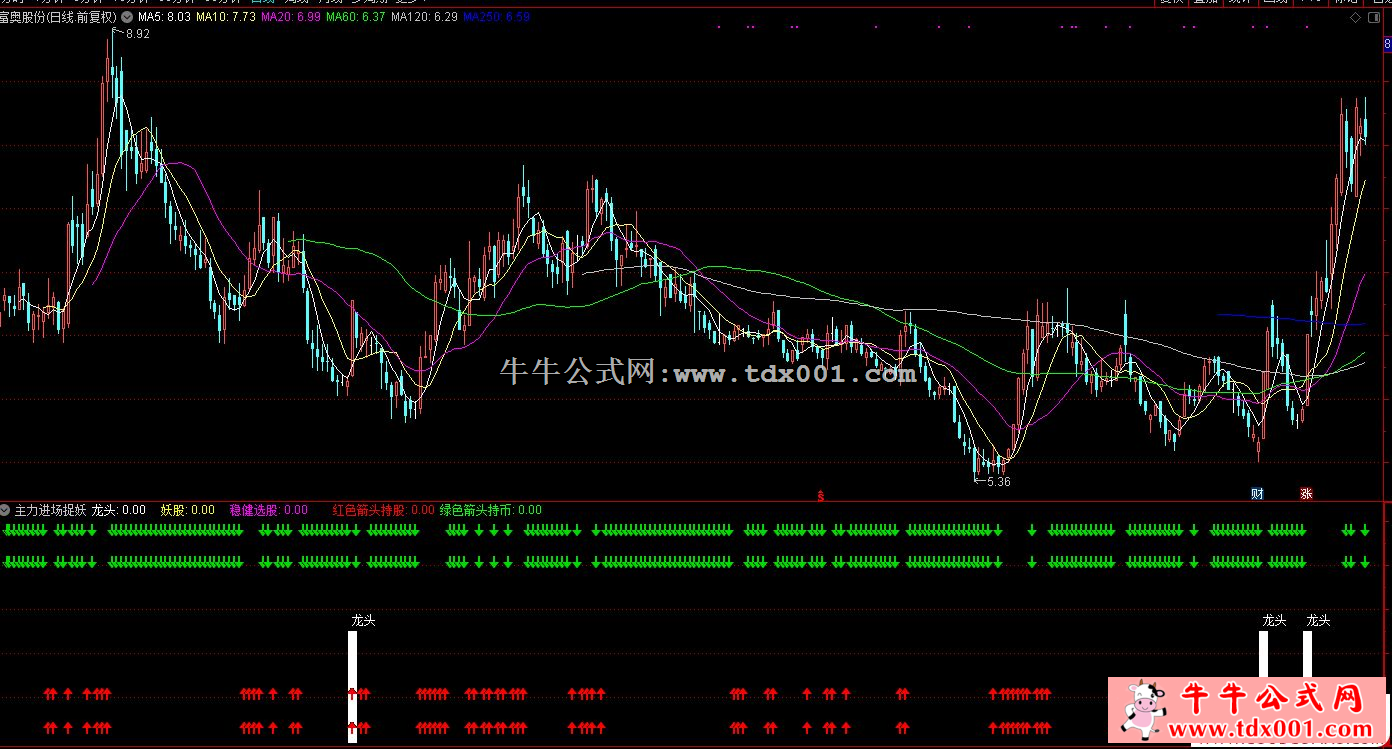Click the yellow 妖股: 0.00 value

click(187, 510)
